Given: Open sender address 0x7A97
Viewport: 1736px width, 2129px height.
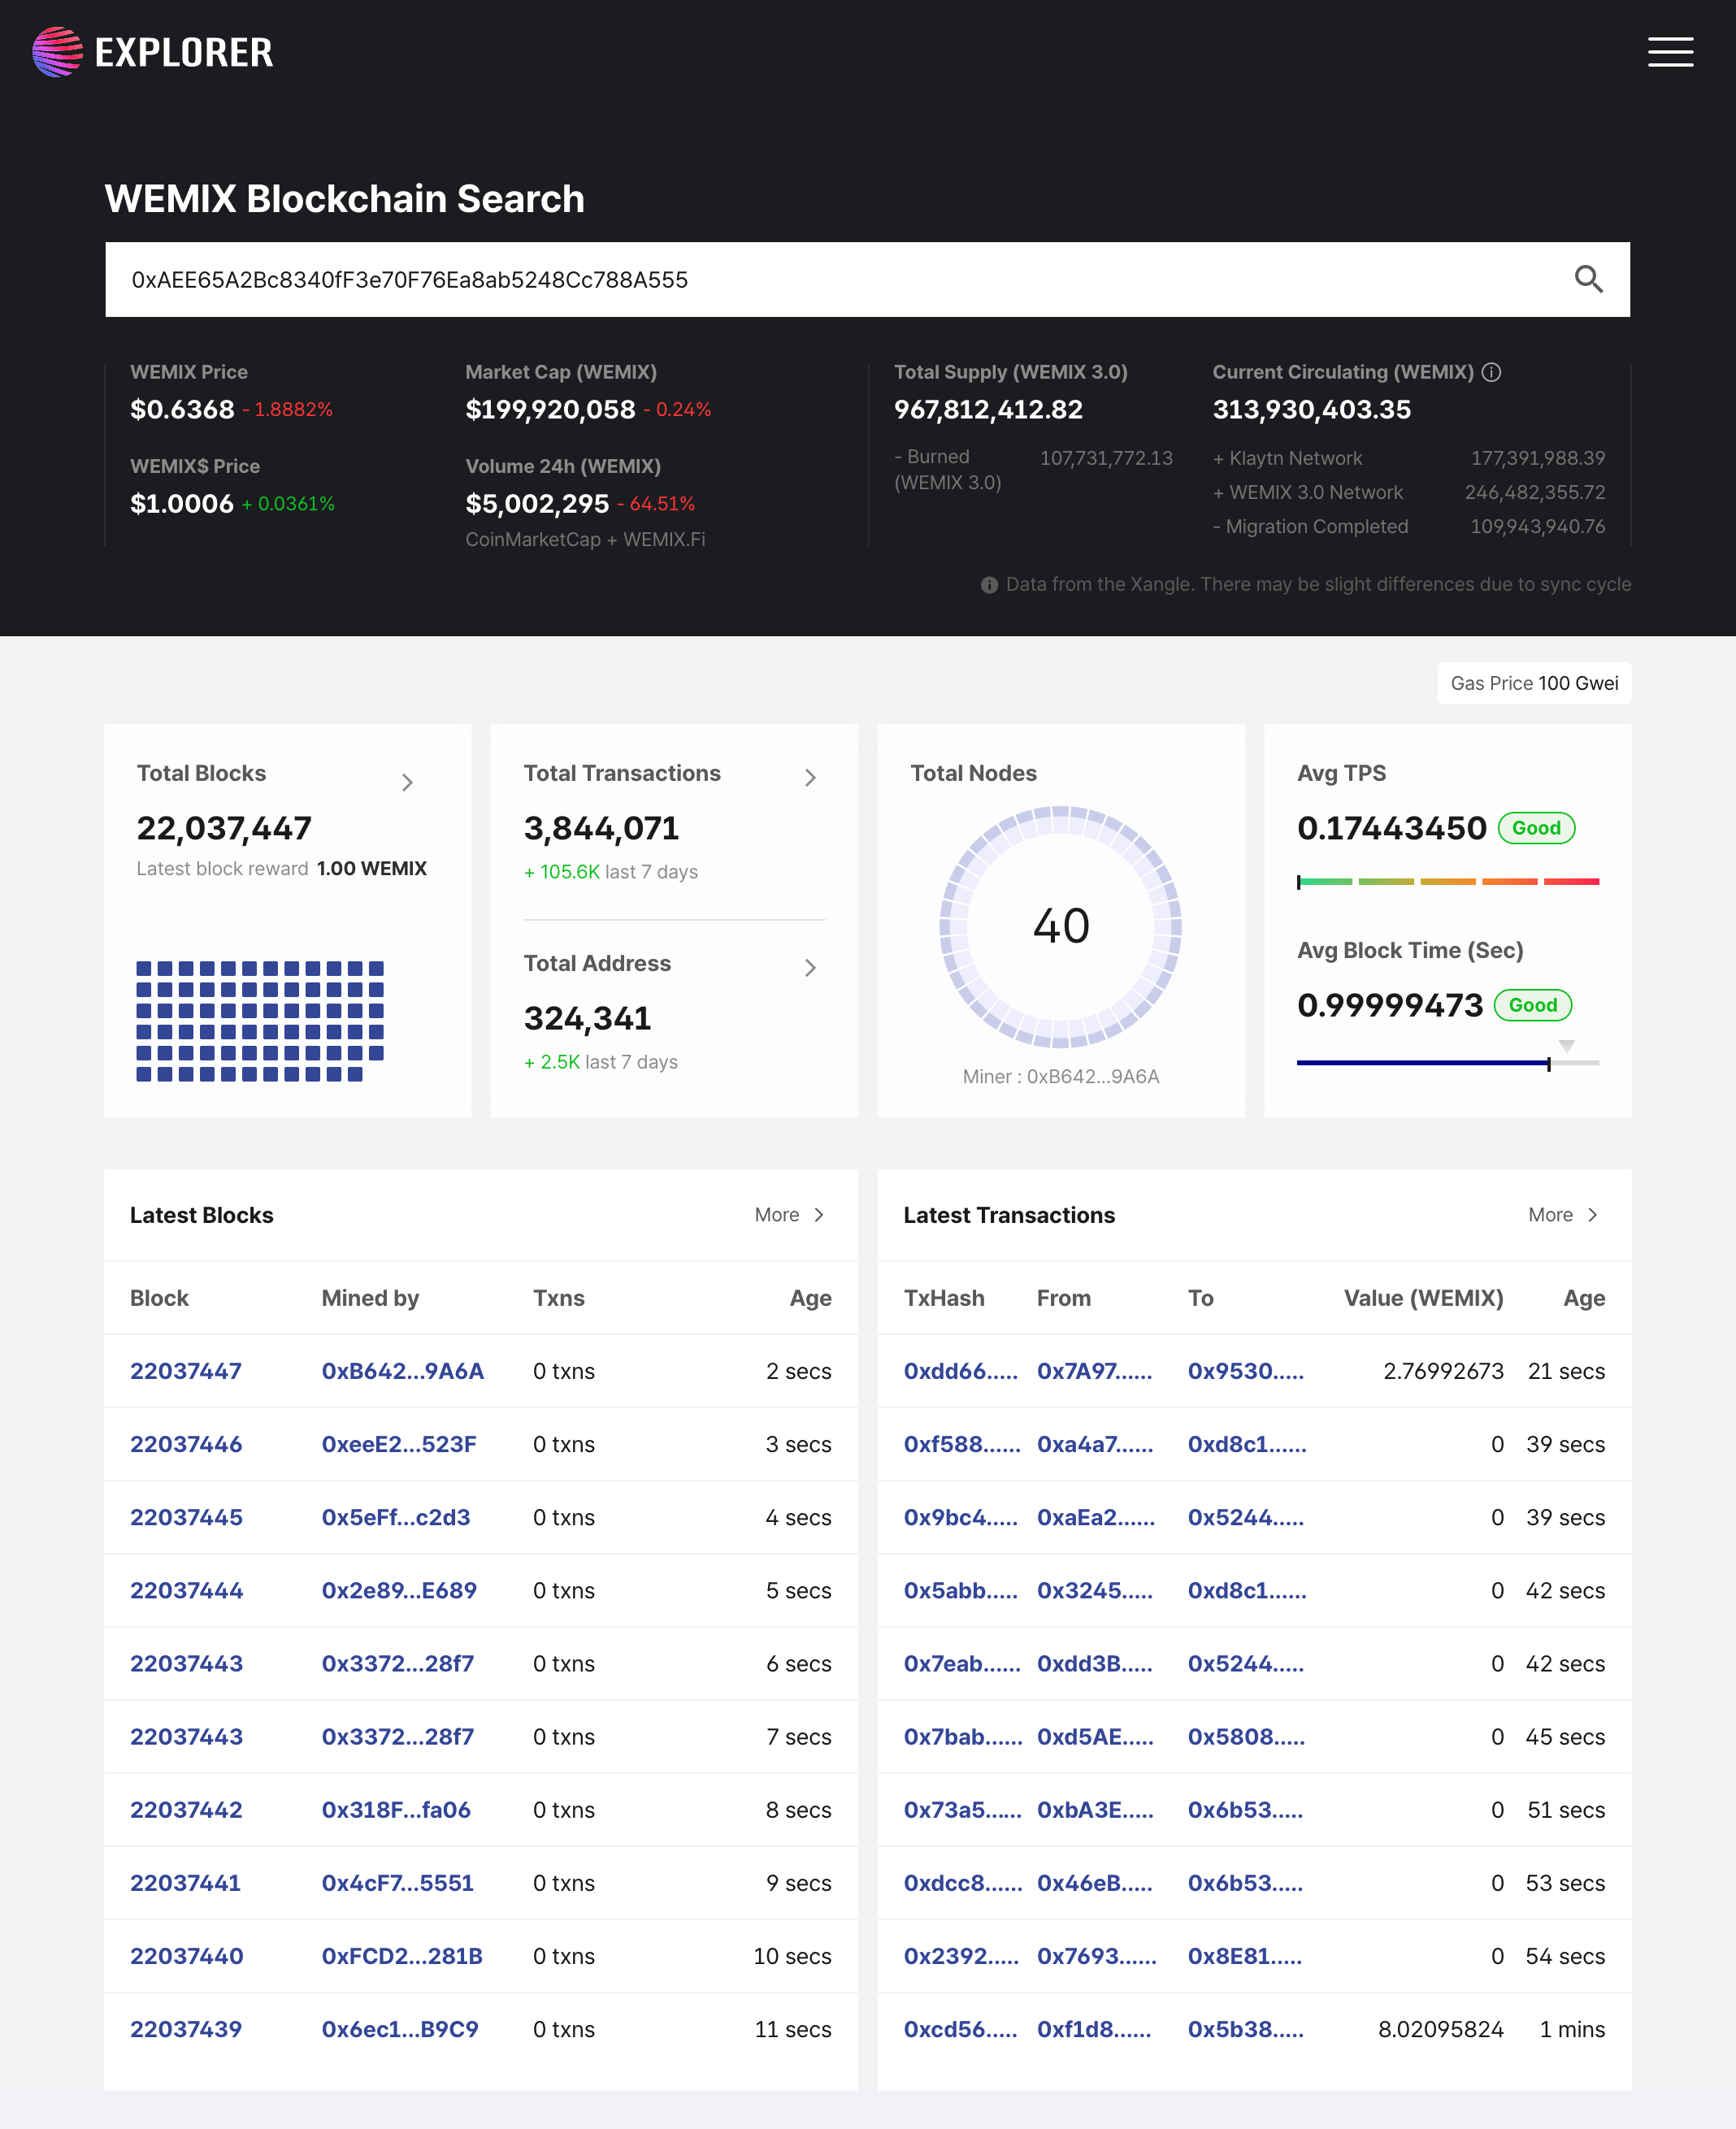Looking at the screenshot, I should [1094, 1371].
